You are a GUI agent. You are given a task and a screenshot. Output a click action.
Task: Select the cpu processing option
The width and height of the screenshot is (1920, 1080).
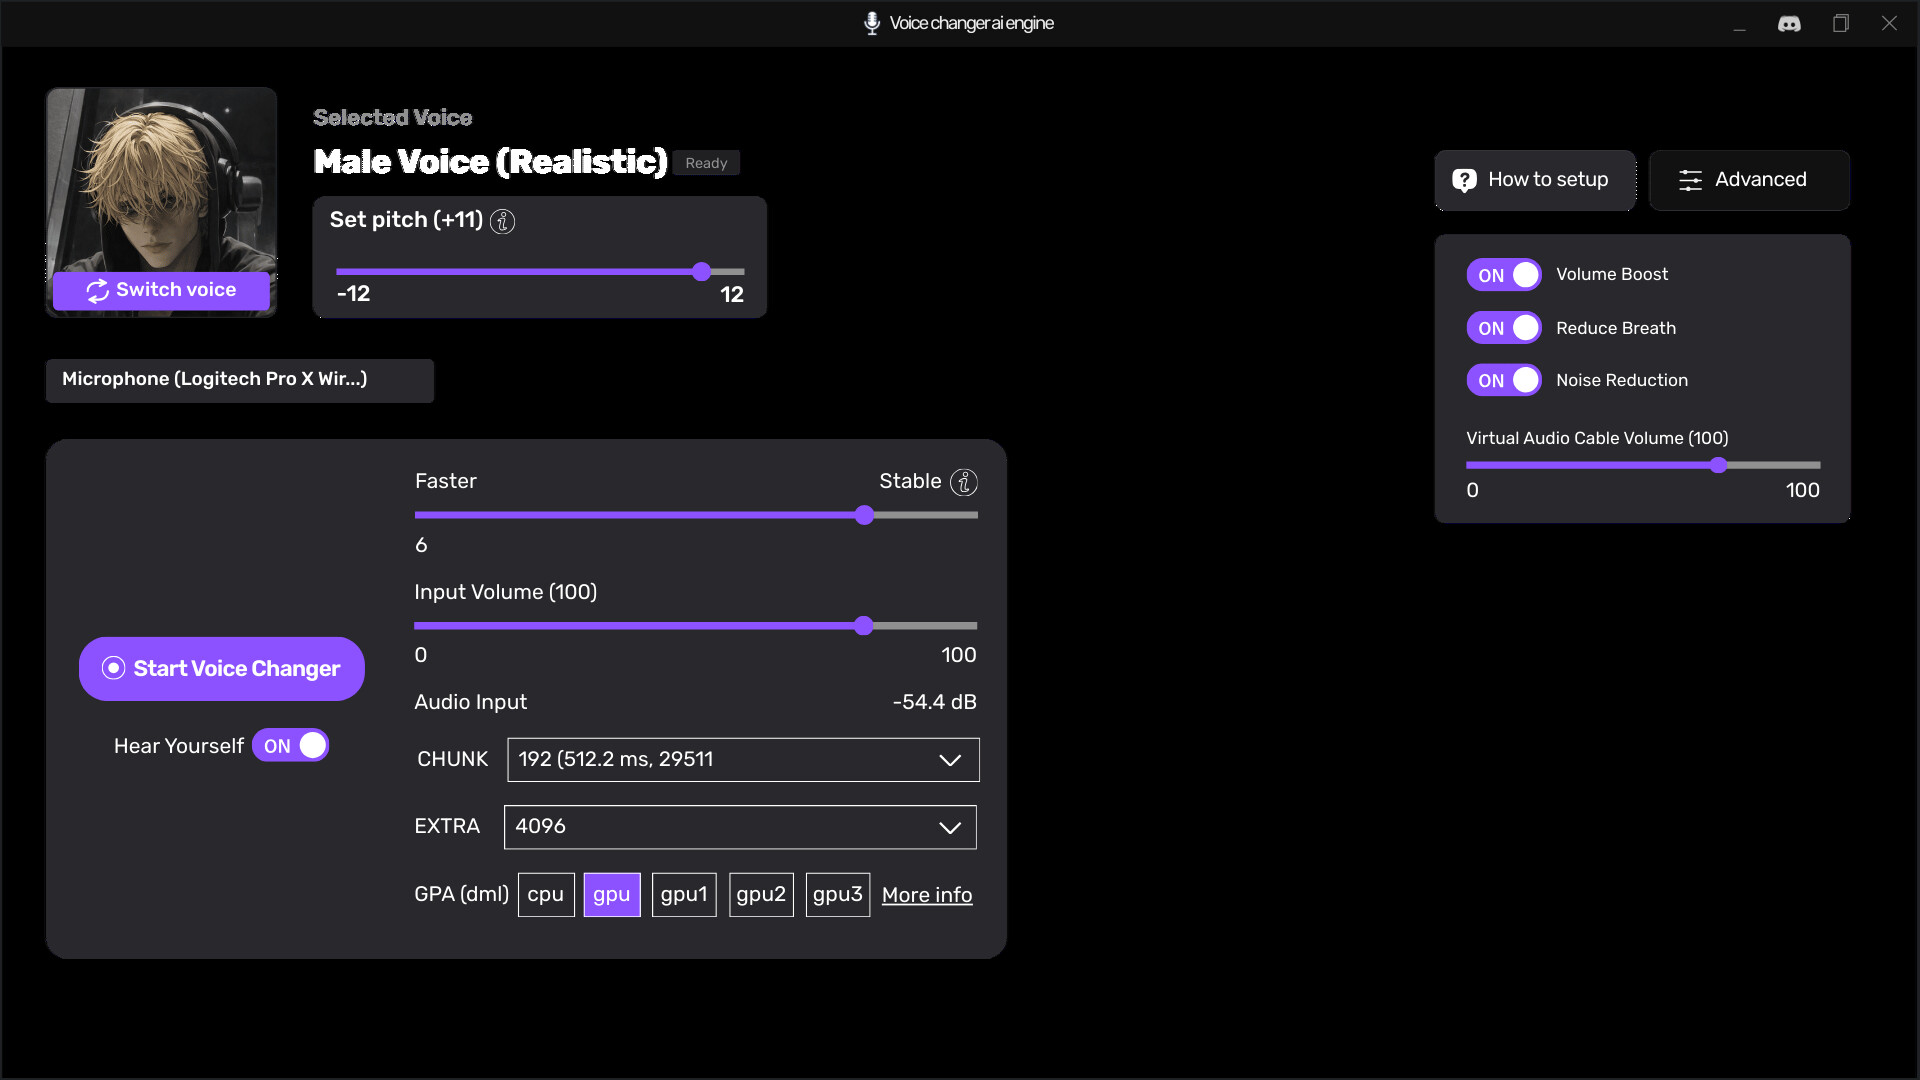545,895
